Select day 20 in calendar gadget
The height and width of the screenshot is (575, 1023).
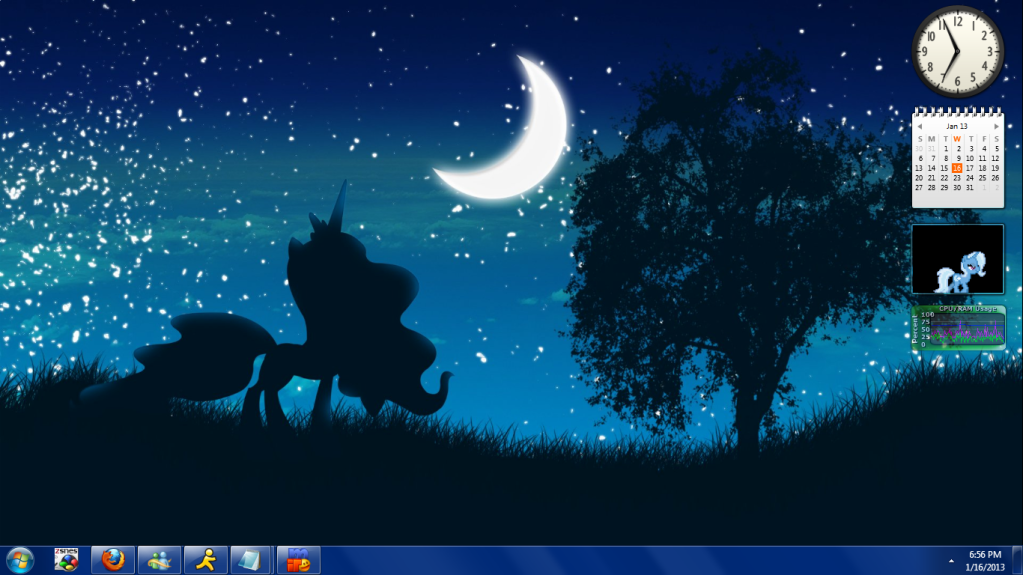click(919, 178)
